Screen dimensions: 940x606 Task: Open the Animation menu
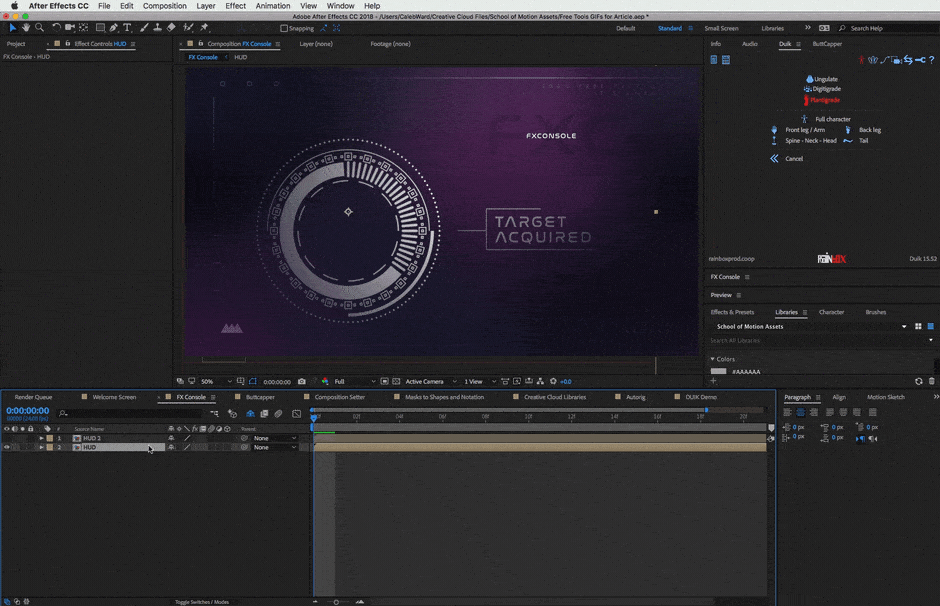(273, 5)
